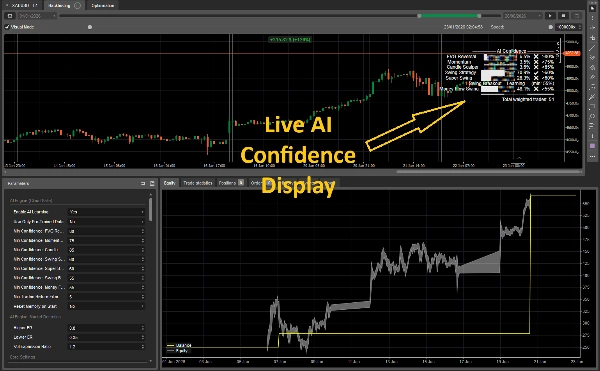
Task: Open the Equity tab in the results panel
Action: (x=170, y=183)
